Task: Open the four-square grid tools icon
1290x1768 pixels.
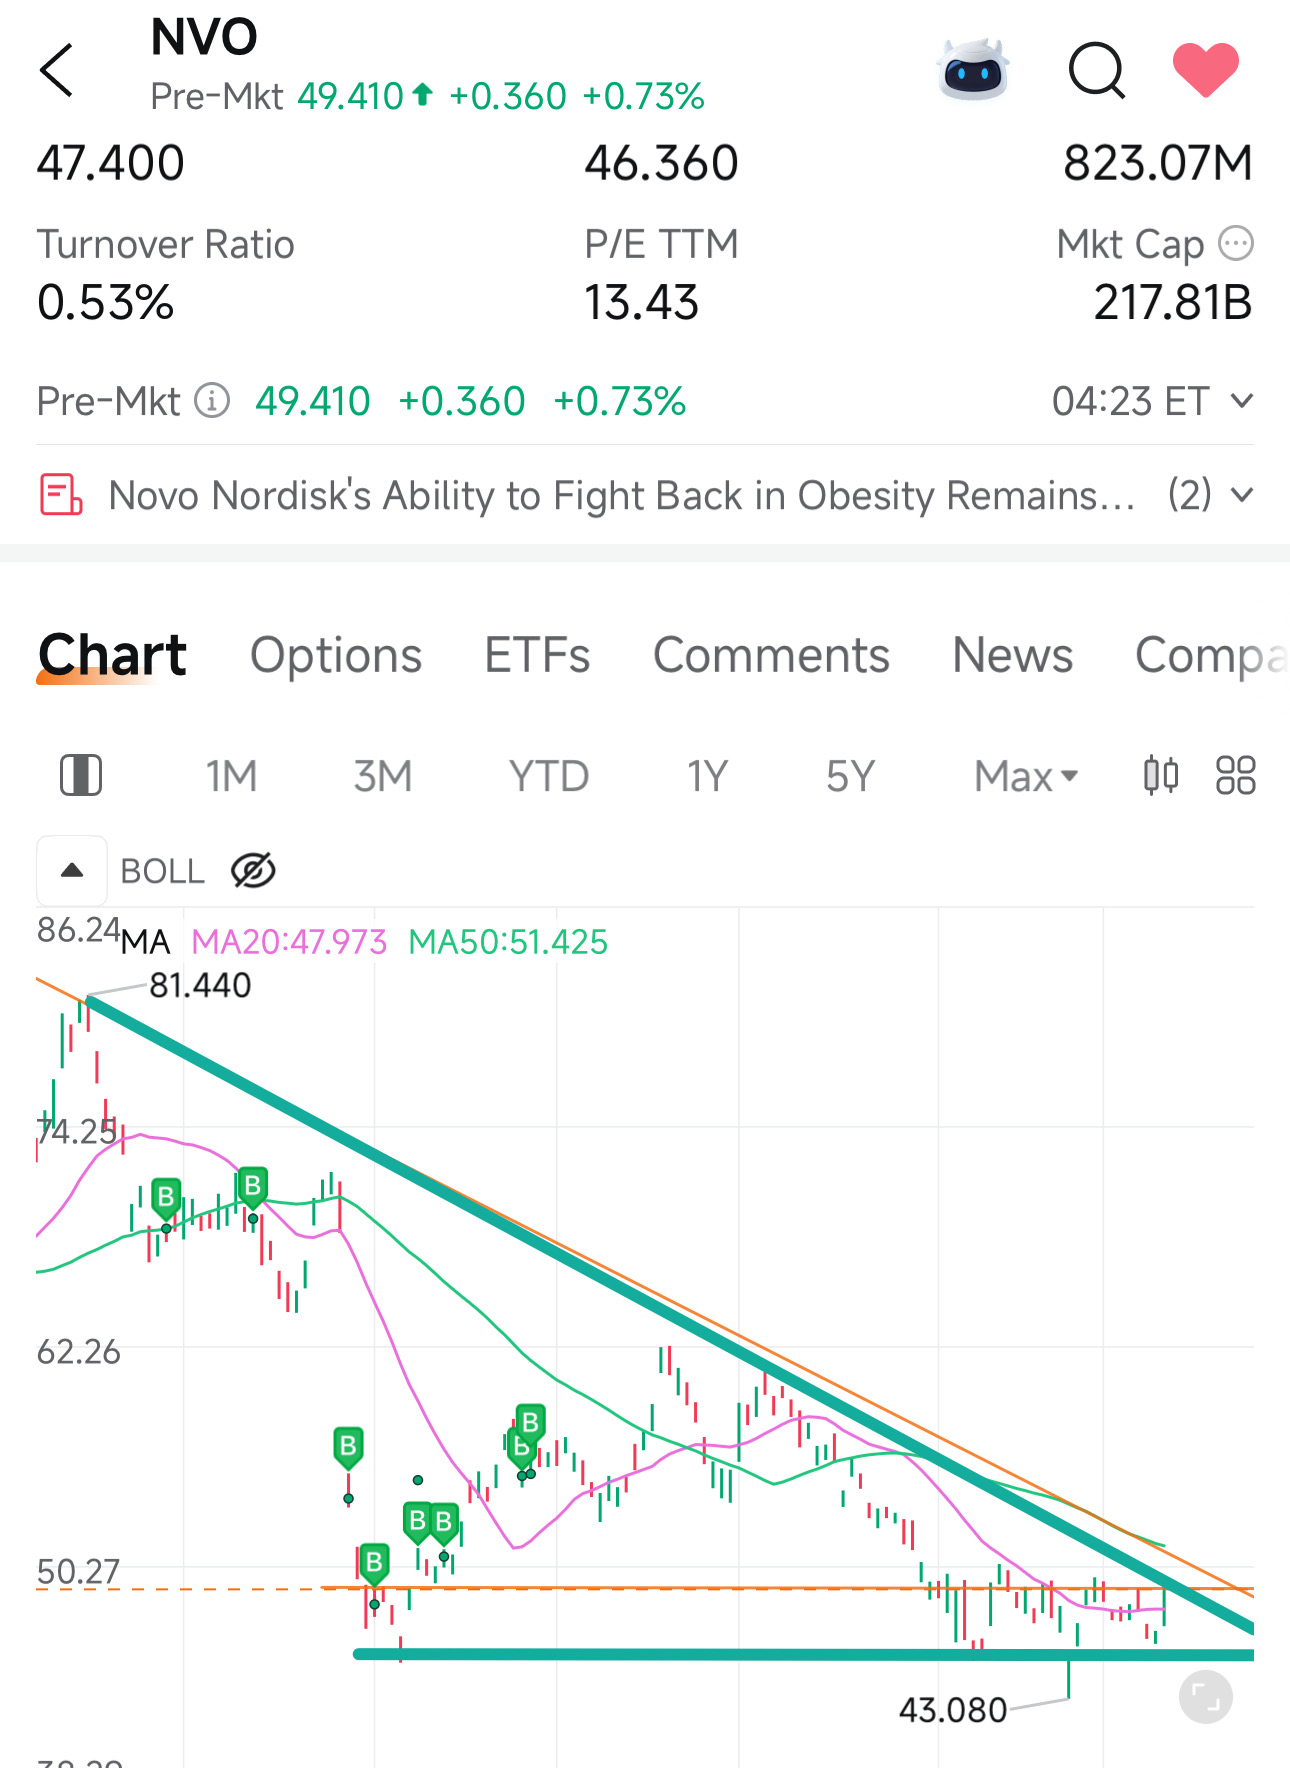Action: click(x=1235, y=775)
